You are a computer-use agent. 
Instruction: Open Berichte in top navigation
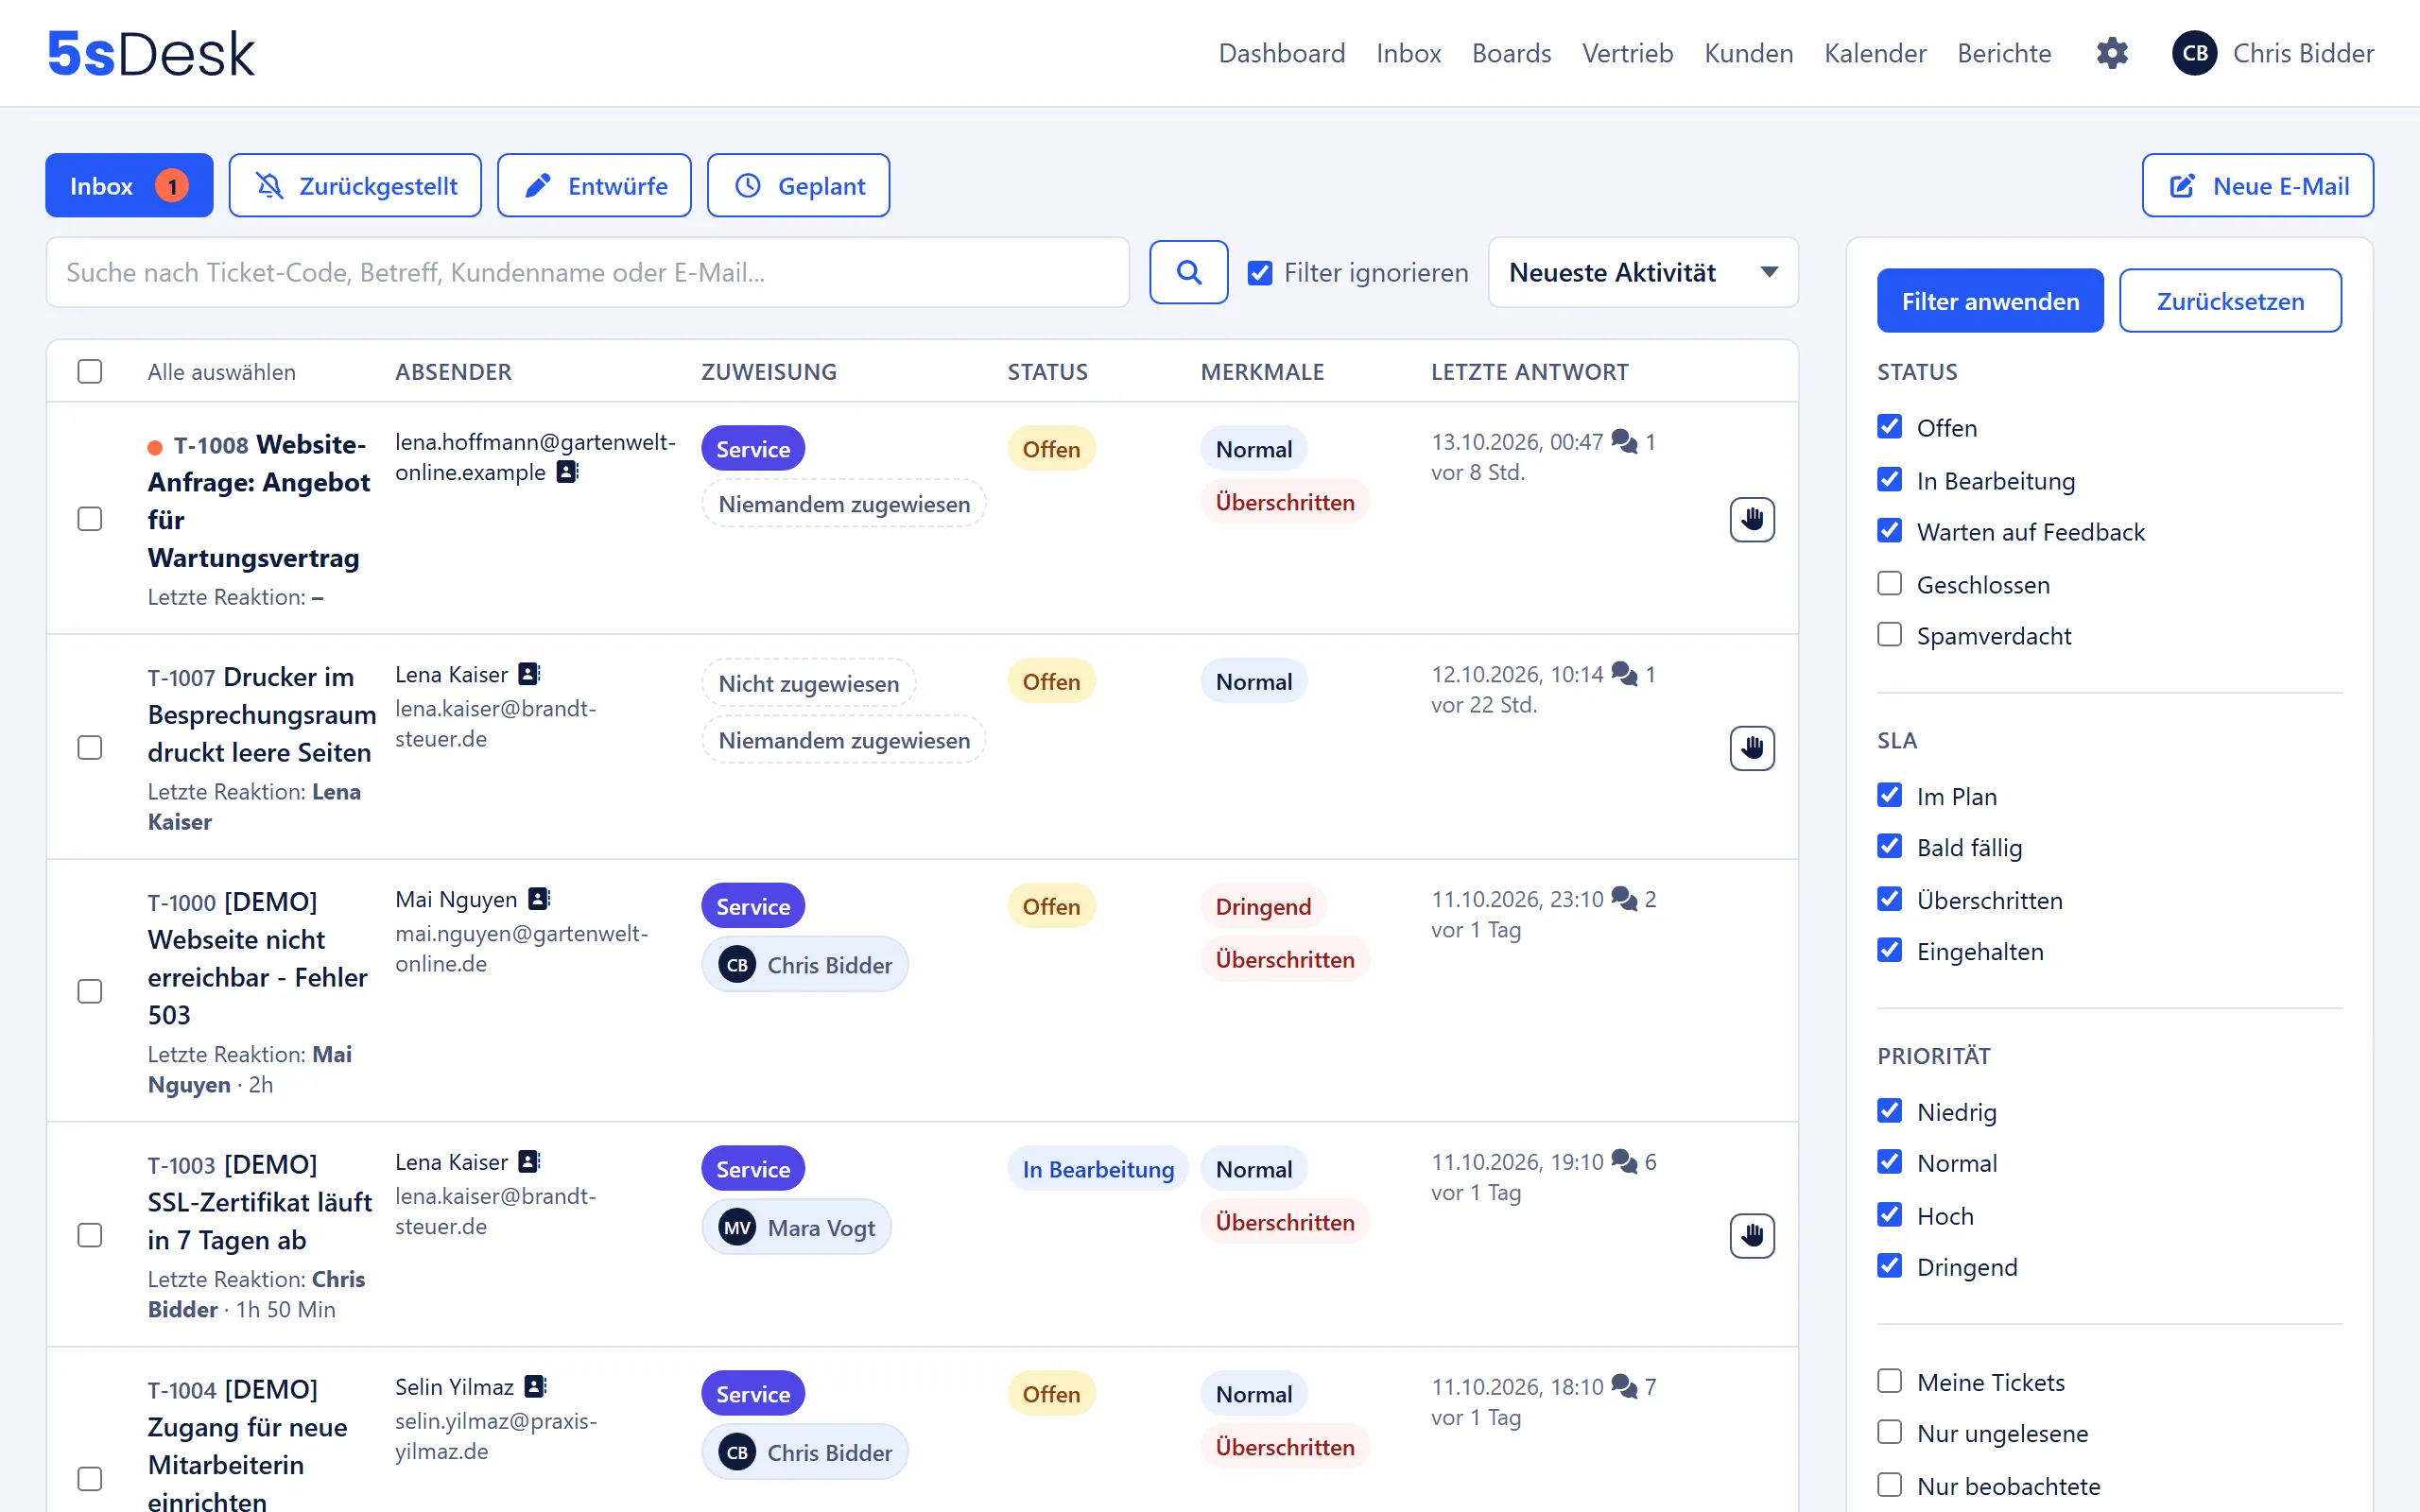click(2004, 53)
